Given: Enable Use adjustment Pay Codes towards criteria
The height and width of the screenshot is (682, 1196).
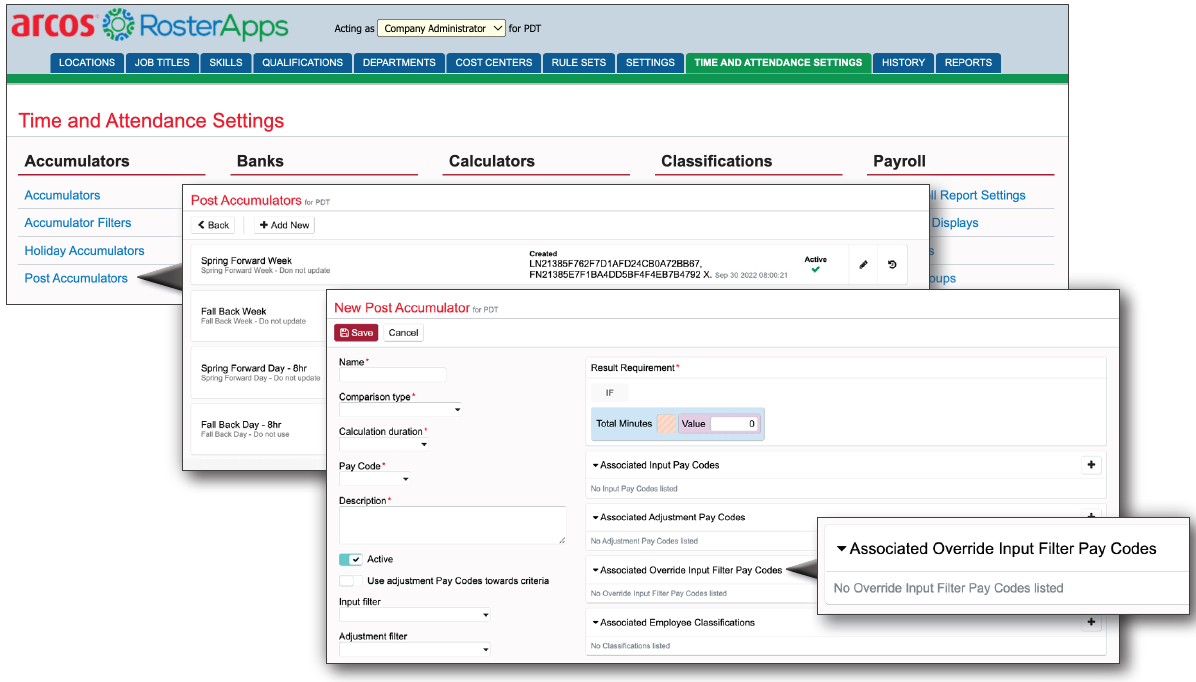Looking at the screenshot, I should [351, 580].
